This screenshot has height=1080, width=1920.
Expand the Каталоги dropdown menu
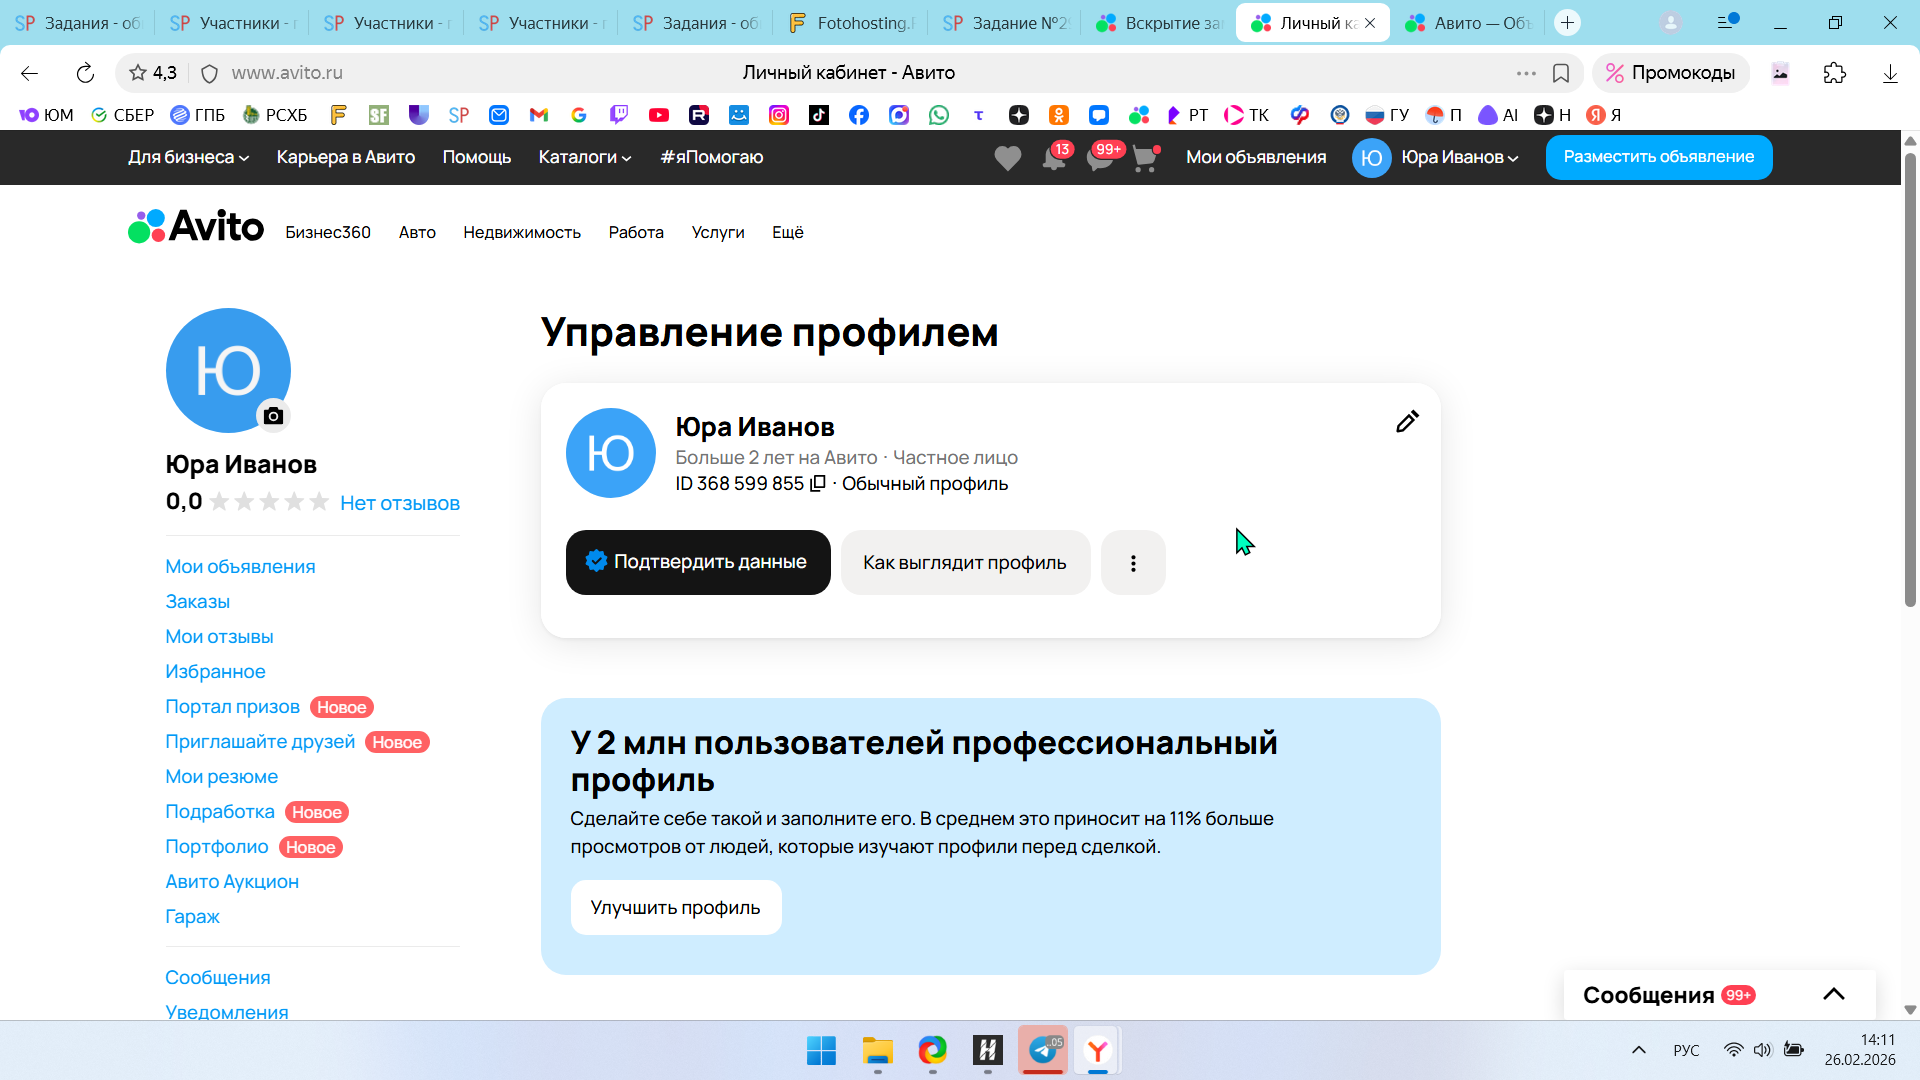(585, 157)
